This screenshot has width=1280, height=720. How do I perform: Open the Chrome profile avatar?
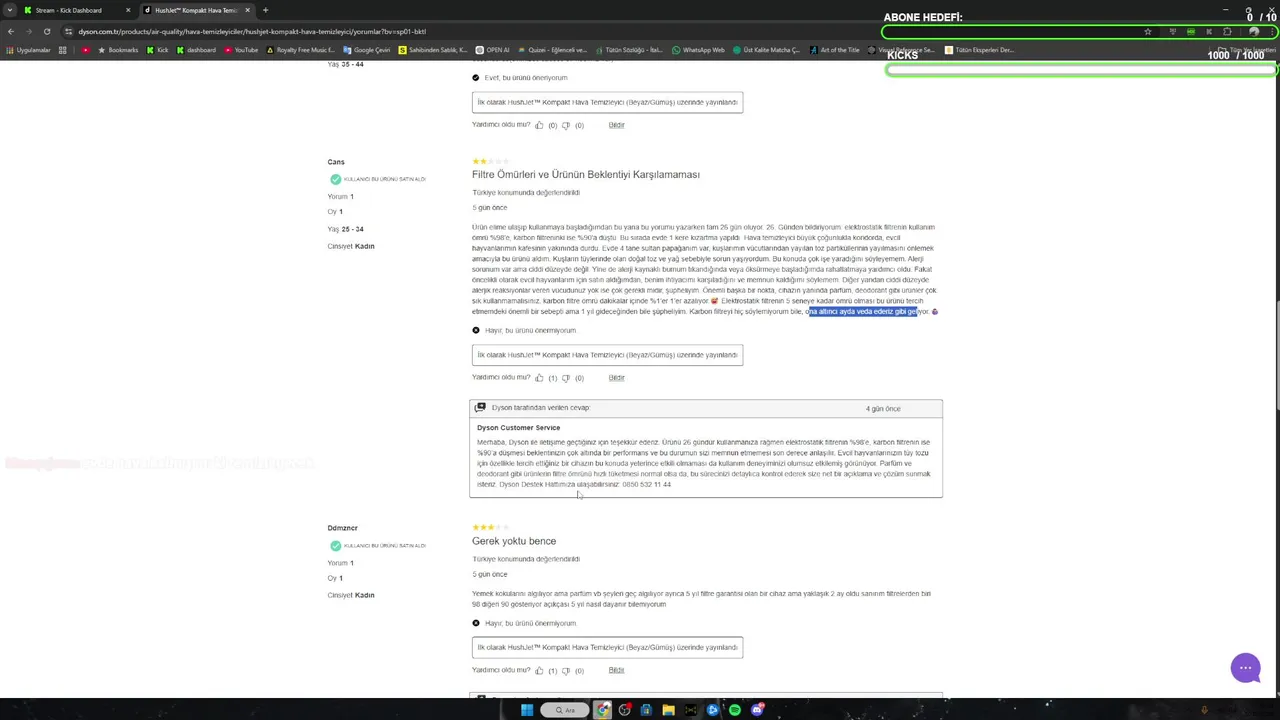(x=1254, y=32)
